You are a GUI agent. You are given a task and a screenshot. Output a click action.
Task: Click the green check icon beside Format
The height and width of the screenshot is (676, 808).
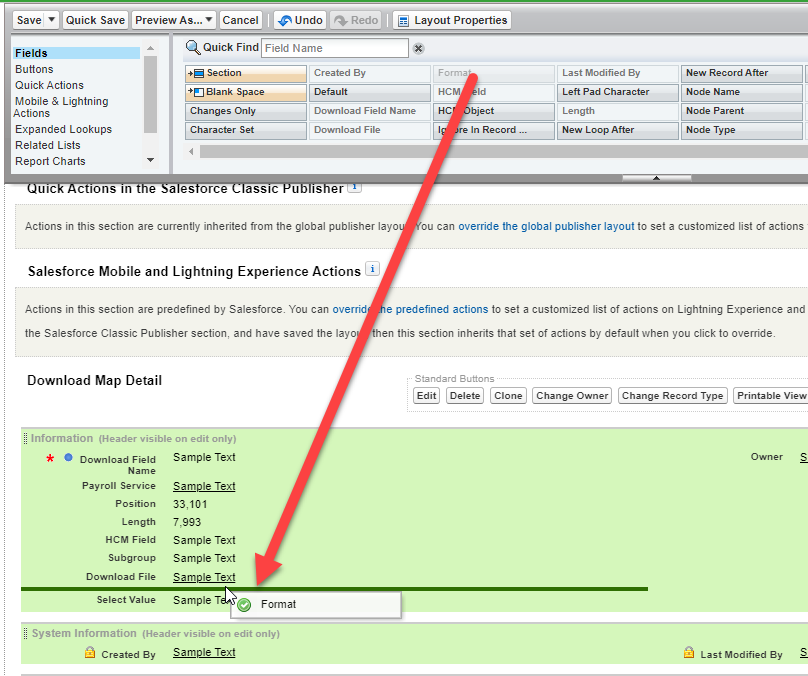click(245, 604)
